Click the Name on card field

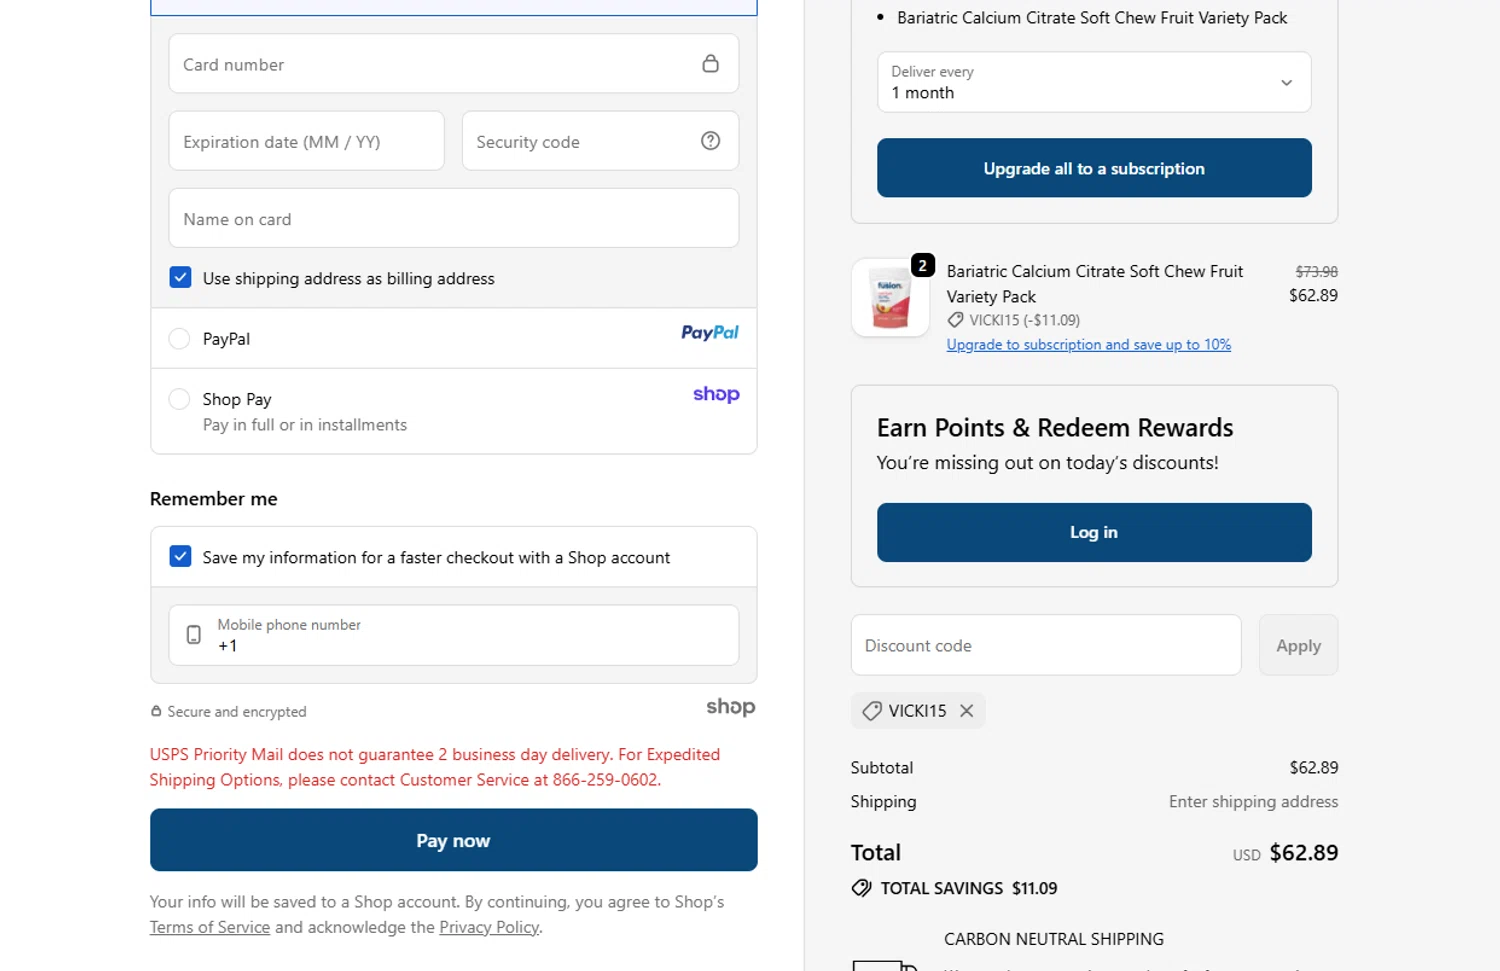click(x=453, y=218)
